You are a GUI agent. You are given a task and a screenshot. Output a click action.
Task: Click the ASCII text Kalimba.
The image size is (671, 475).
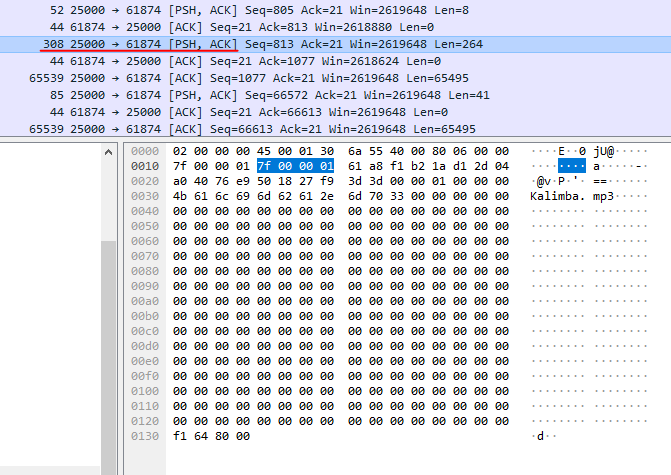point(557,196)
